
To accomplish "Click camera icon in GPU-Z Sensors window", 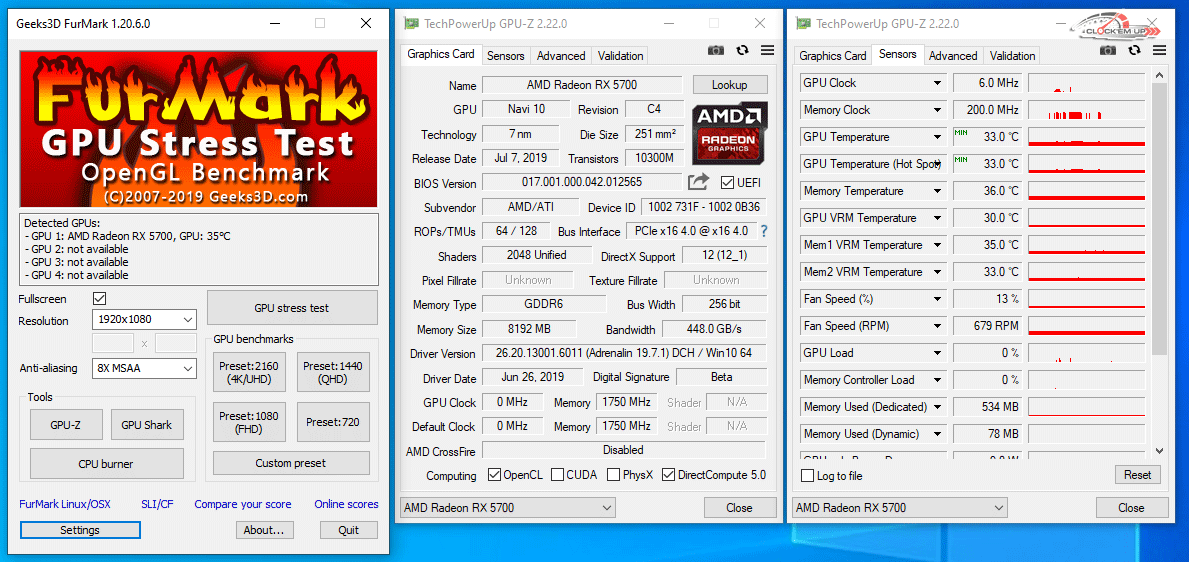I will click(1108, 51).
